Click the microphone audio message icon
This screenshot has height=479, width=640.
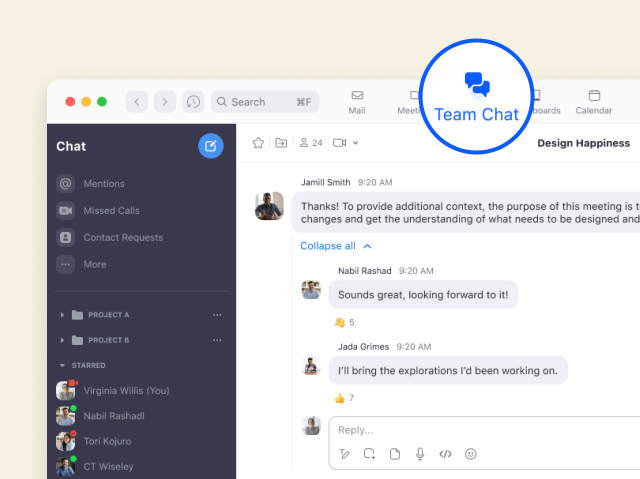coord(420,454)
